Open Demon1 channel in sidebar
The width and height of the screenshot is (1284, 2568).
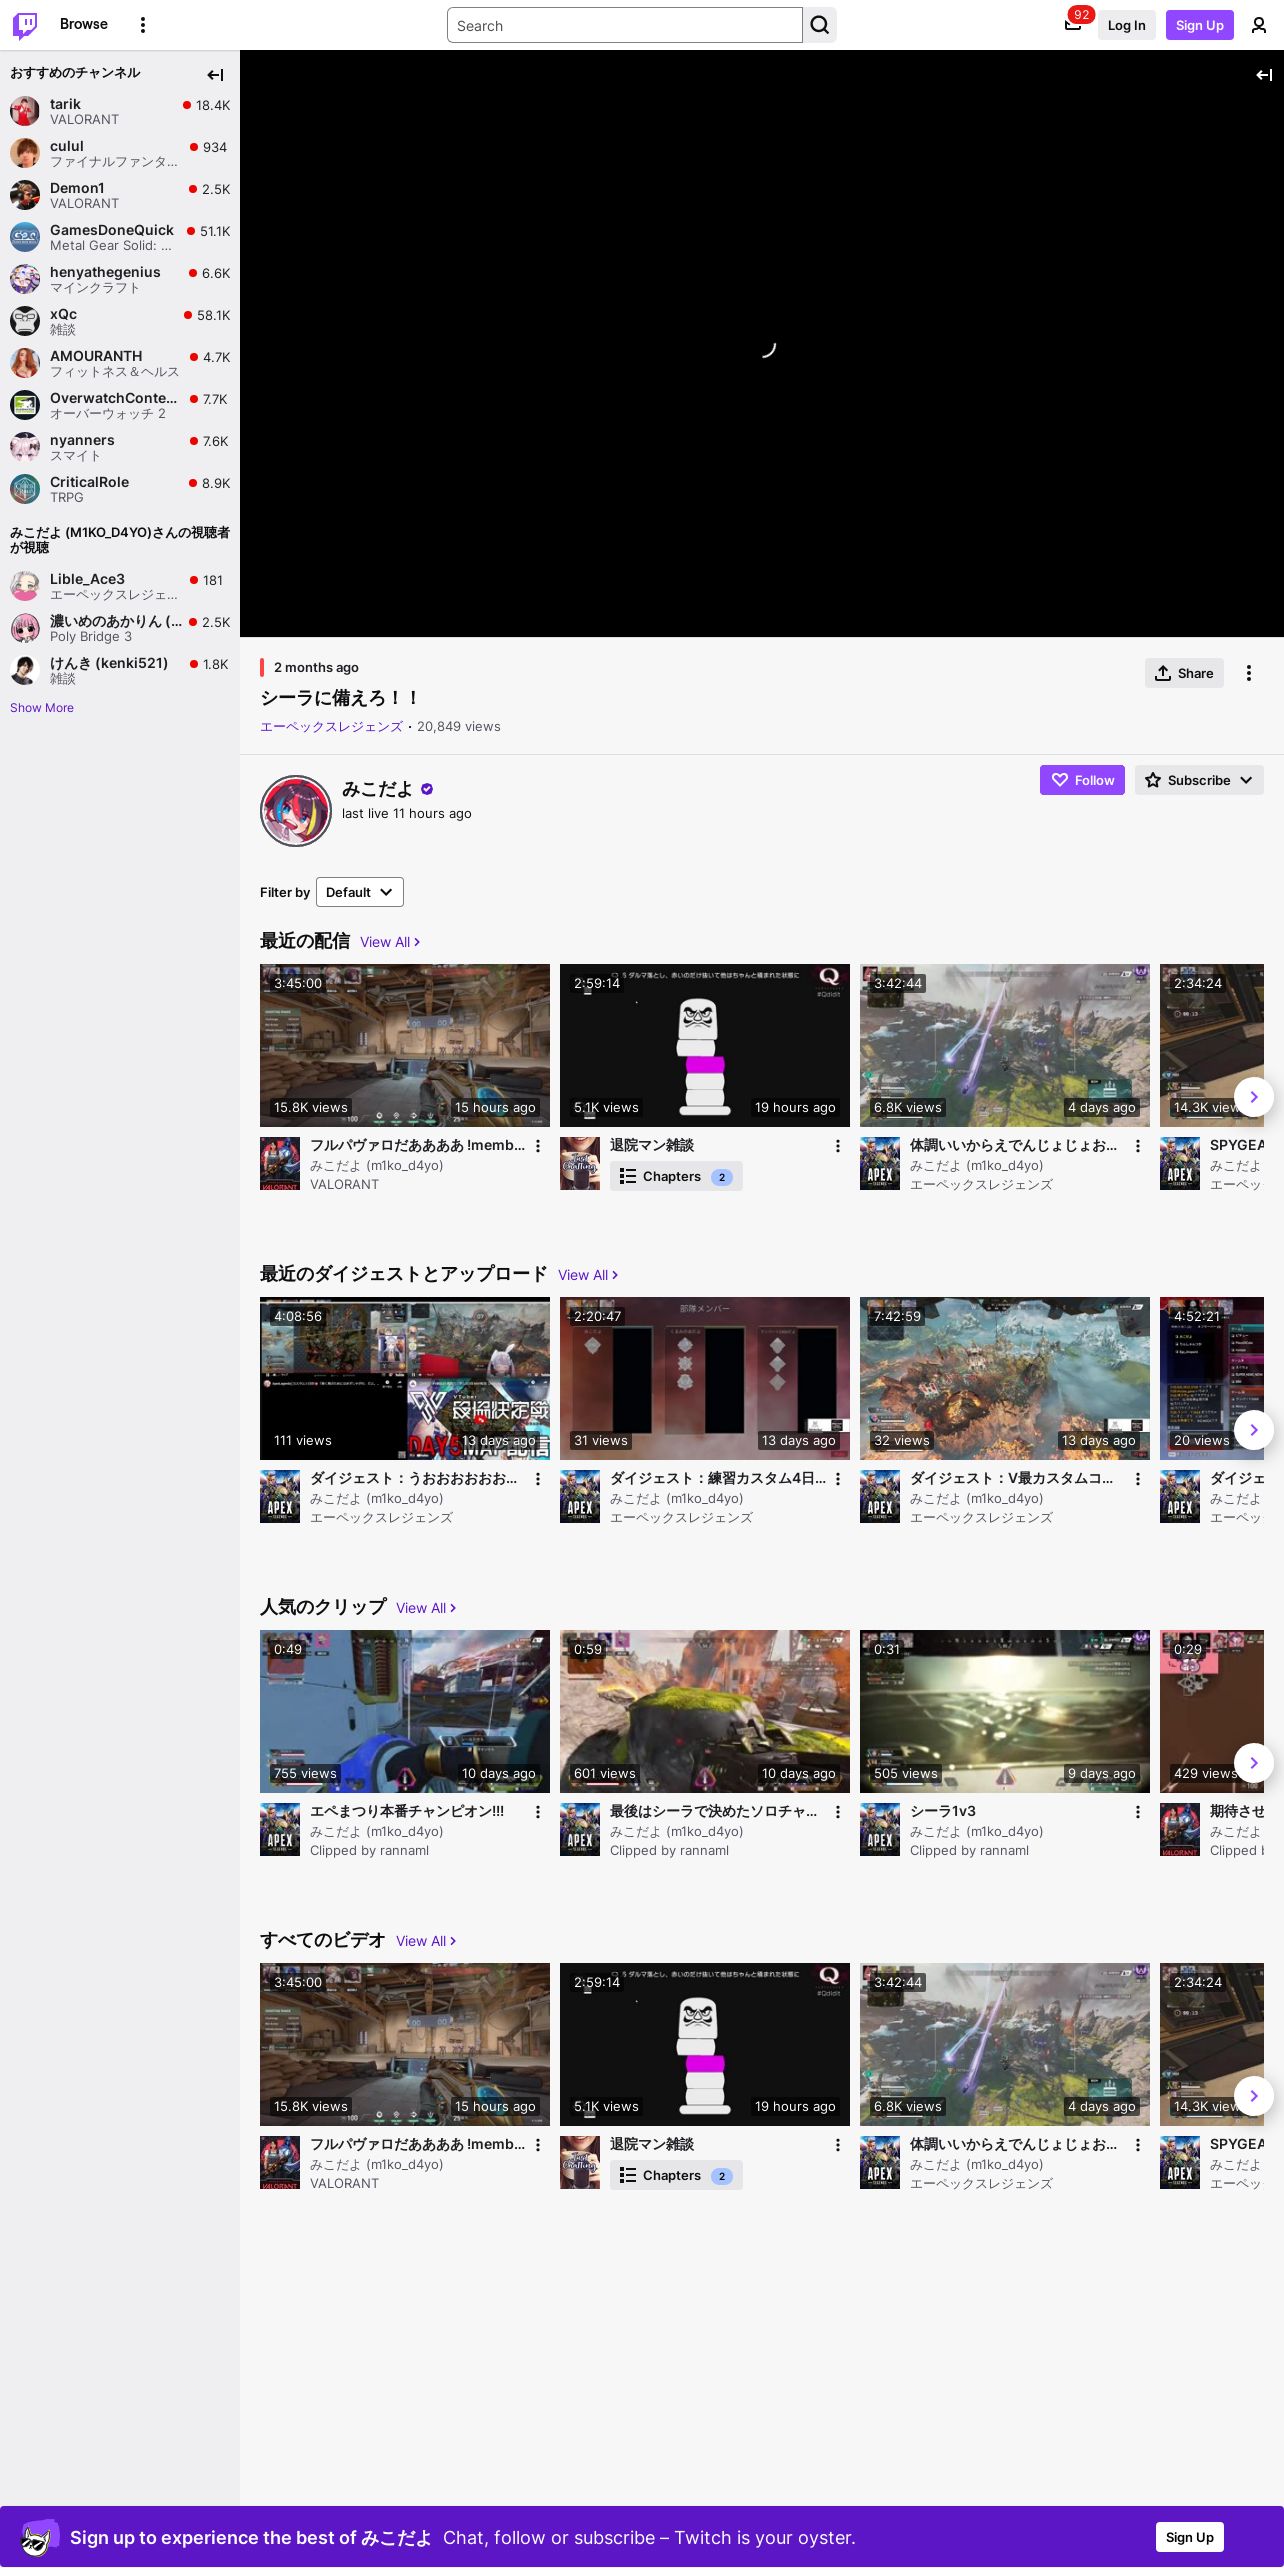pos(120,195)
